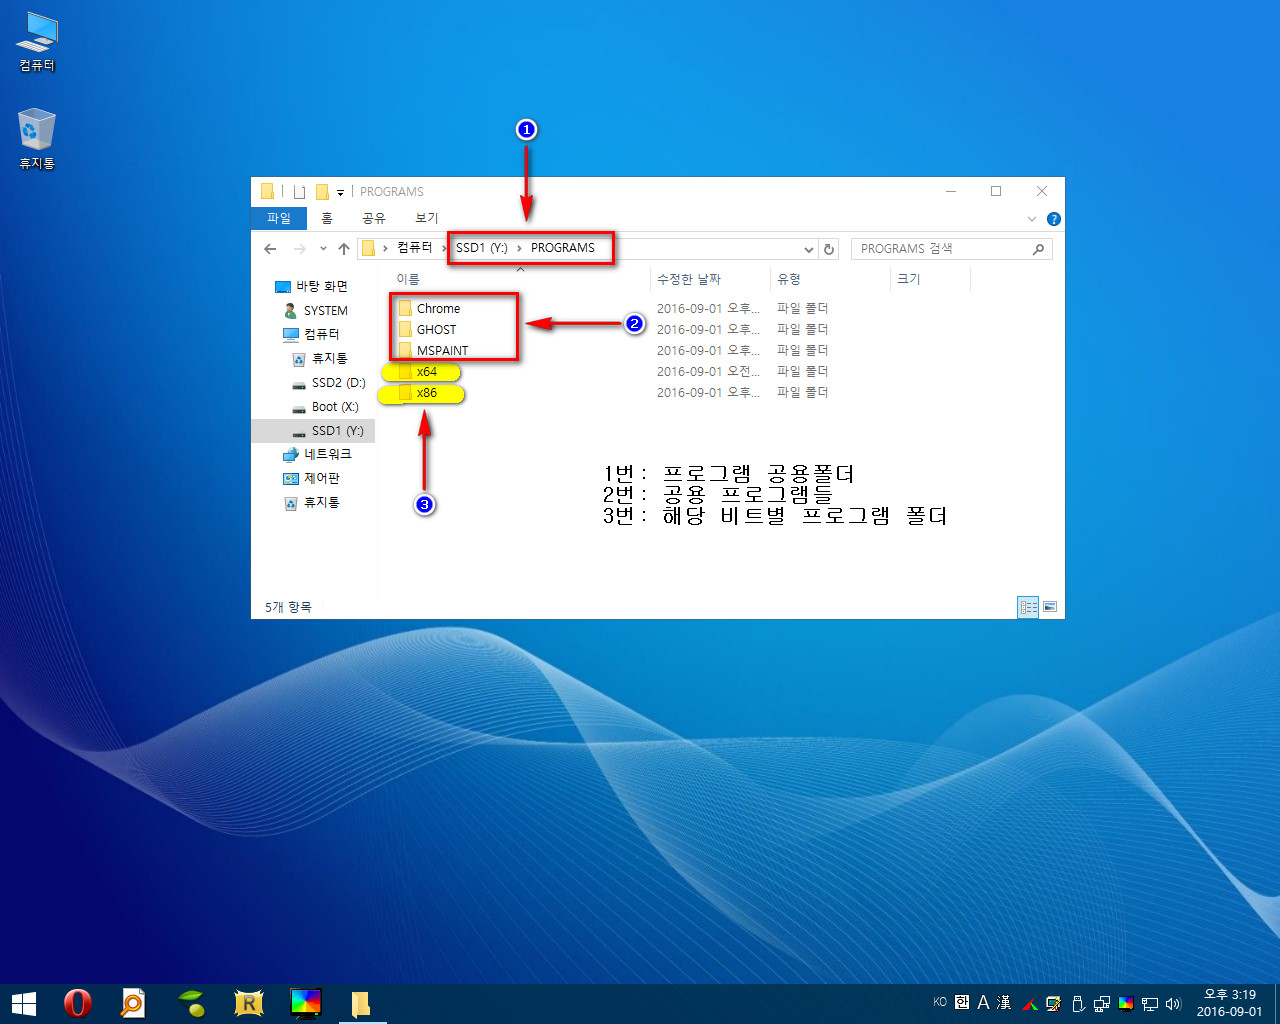Select SSD1 (Y:) in navigation pane
The height and width of the screenshot is (1024, 1280).
pos(313,431)
